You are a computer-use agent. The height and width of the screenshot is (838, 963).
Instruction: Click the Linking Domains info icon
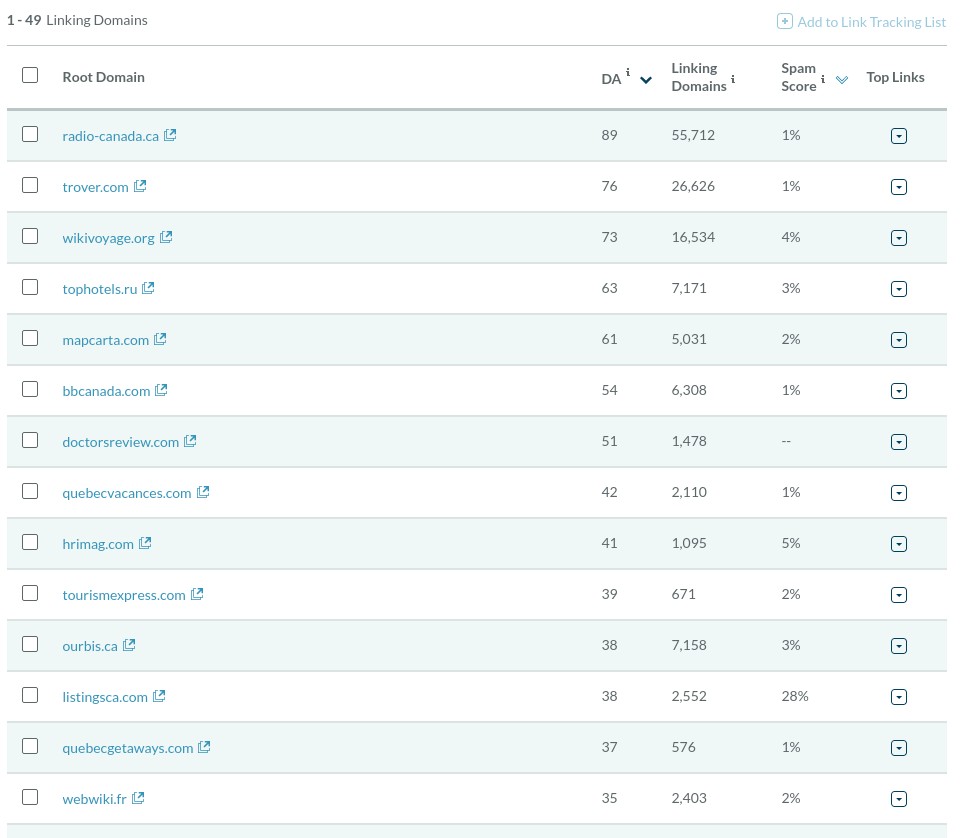tap(733, 79)
